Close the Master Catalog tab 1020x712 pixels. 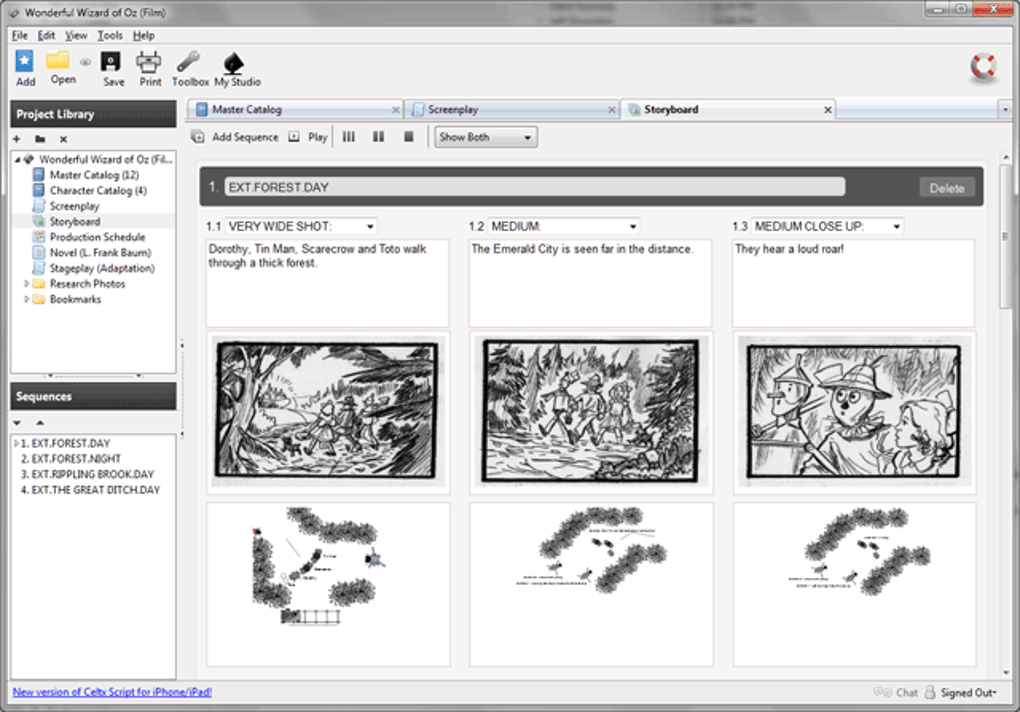pyautogui.click(x=396, y=110)
